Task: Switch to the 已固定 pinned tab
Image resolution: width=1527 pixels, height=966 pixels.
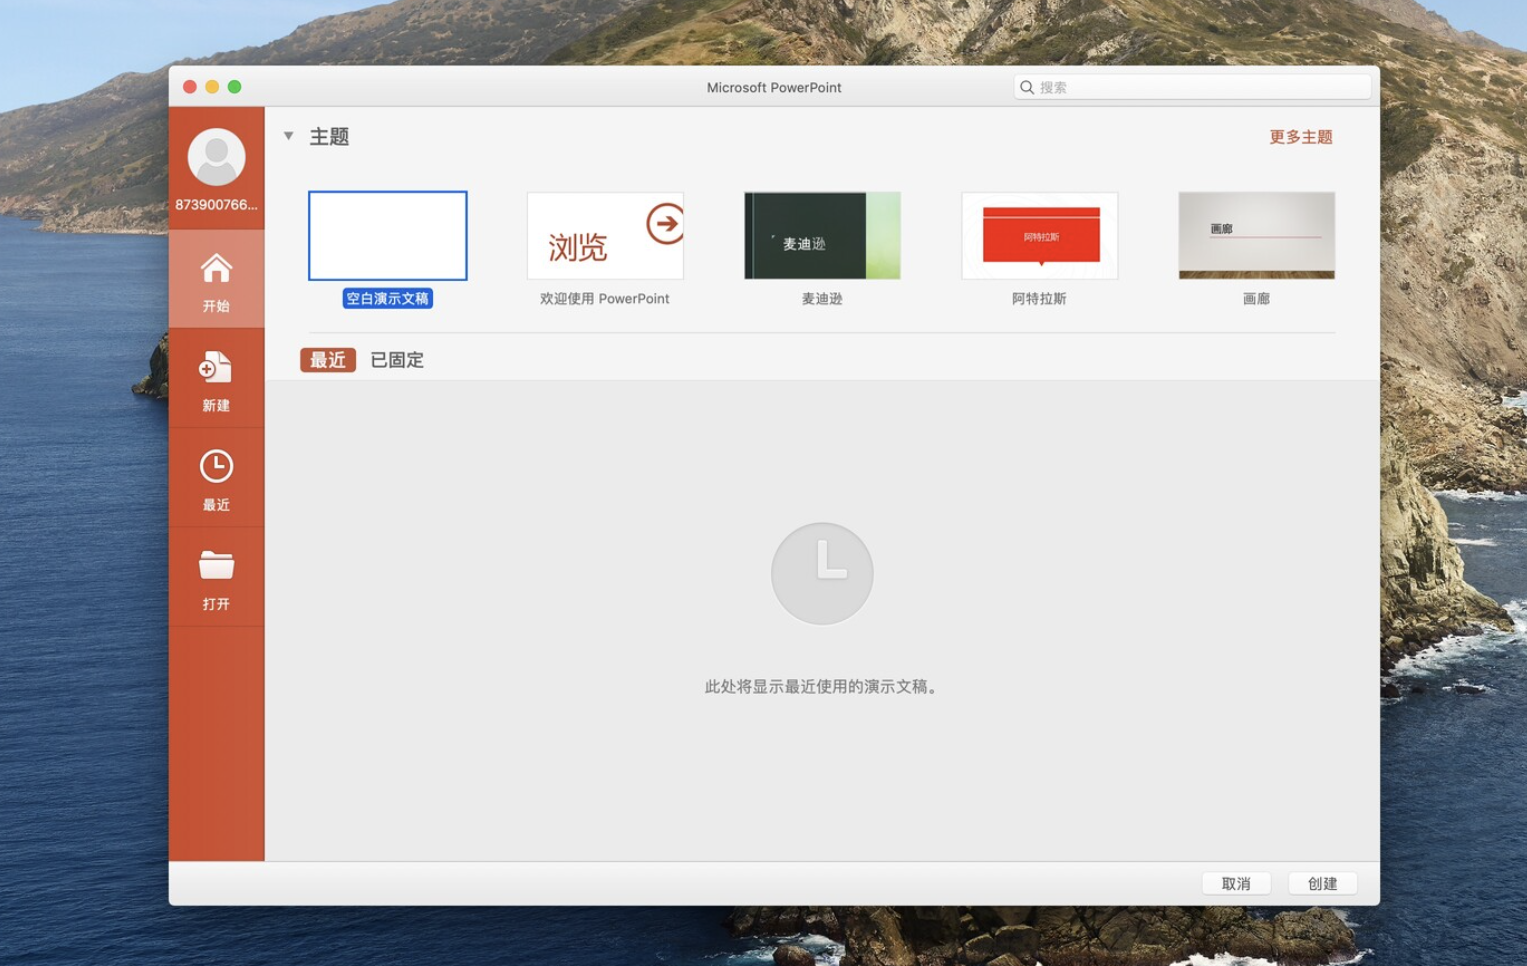Action: [x=396, y=360]
